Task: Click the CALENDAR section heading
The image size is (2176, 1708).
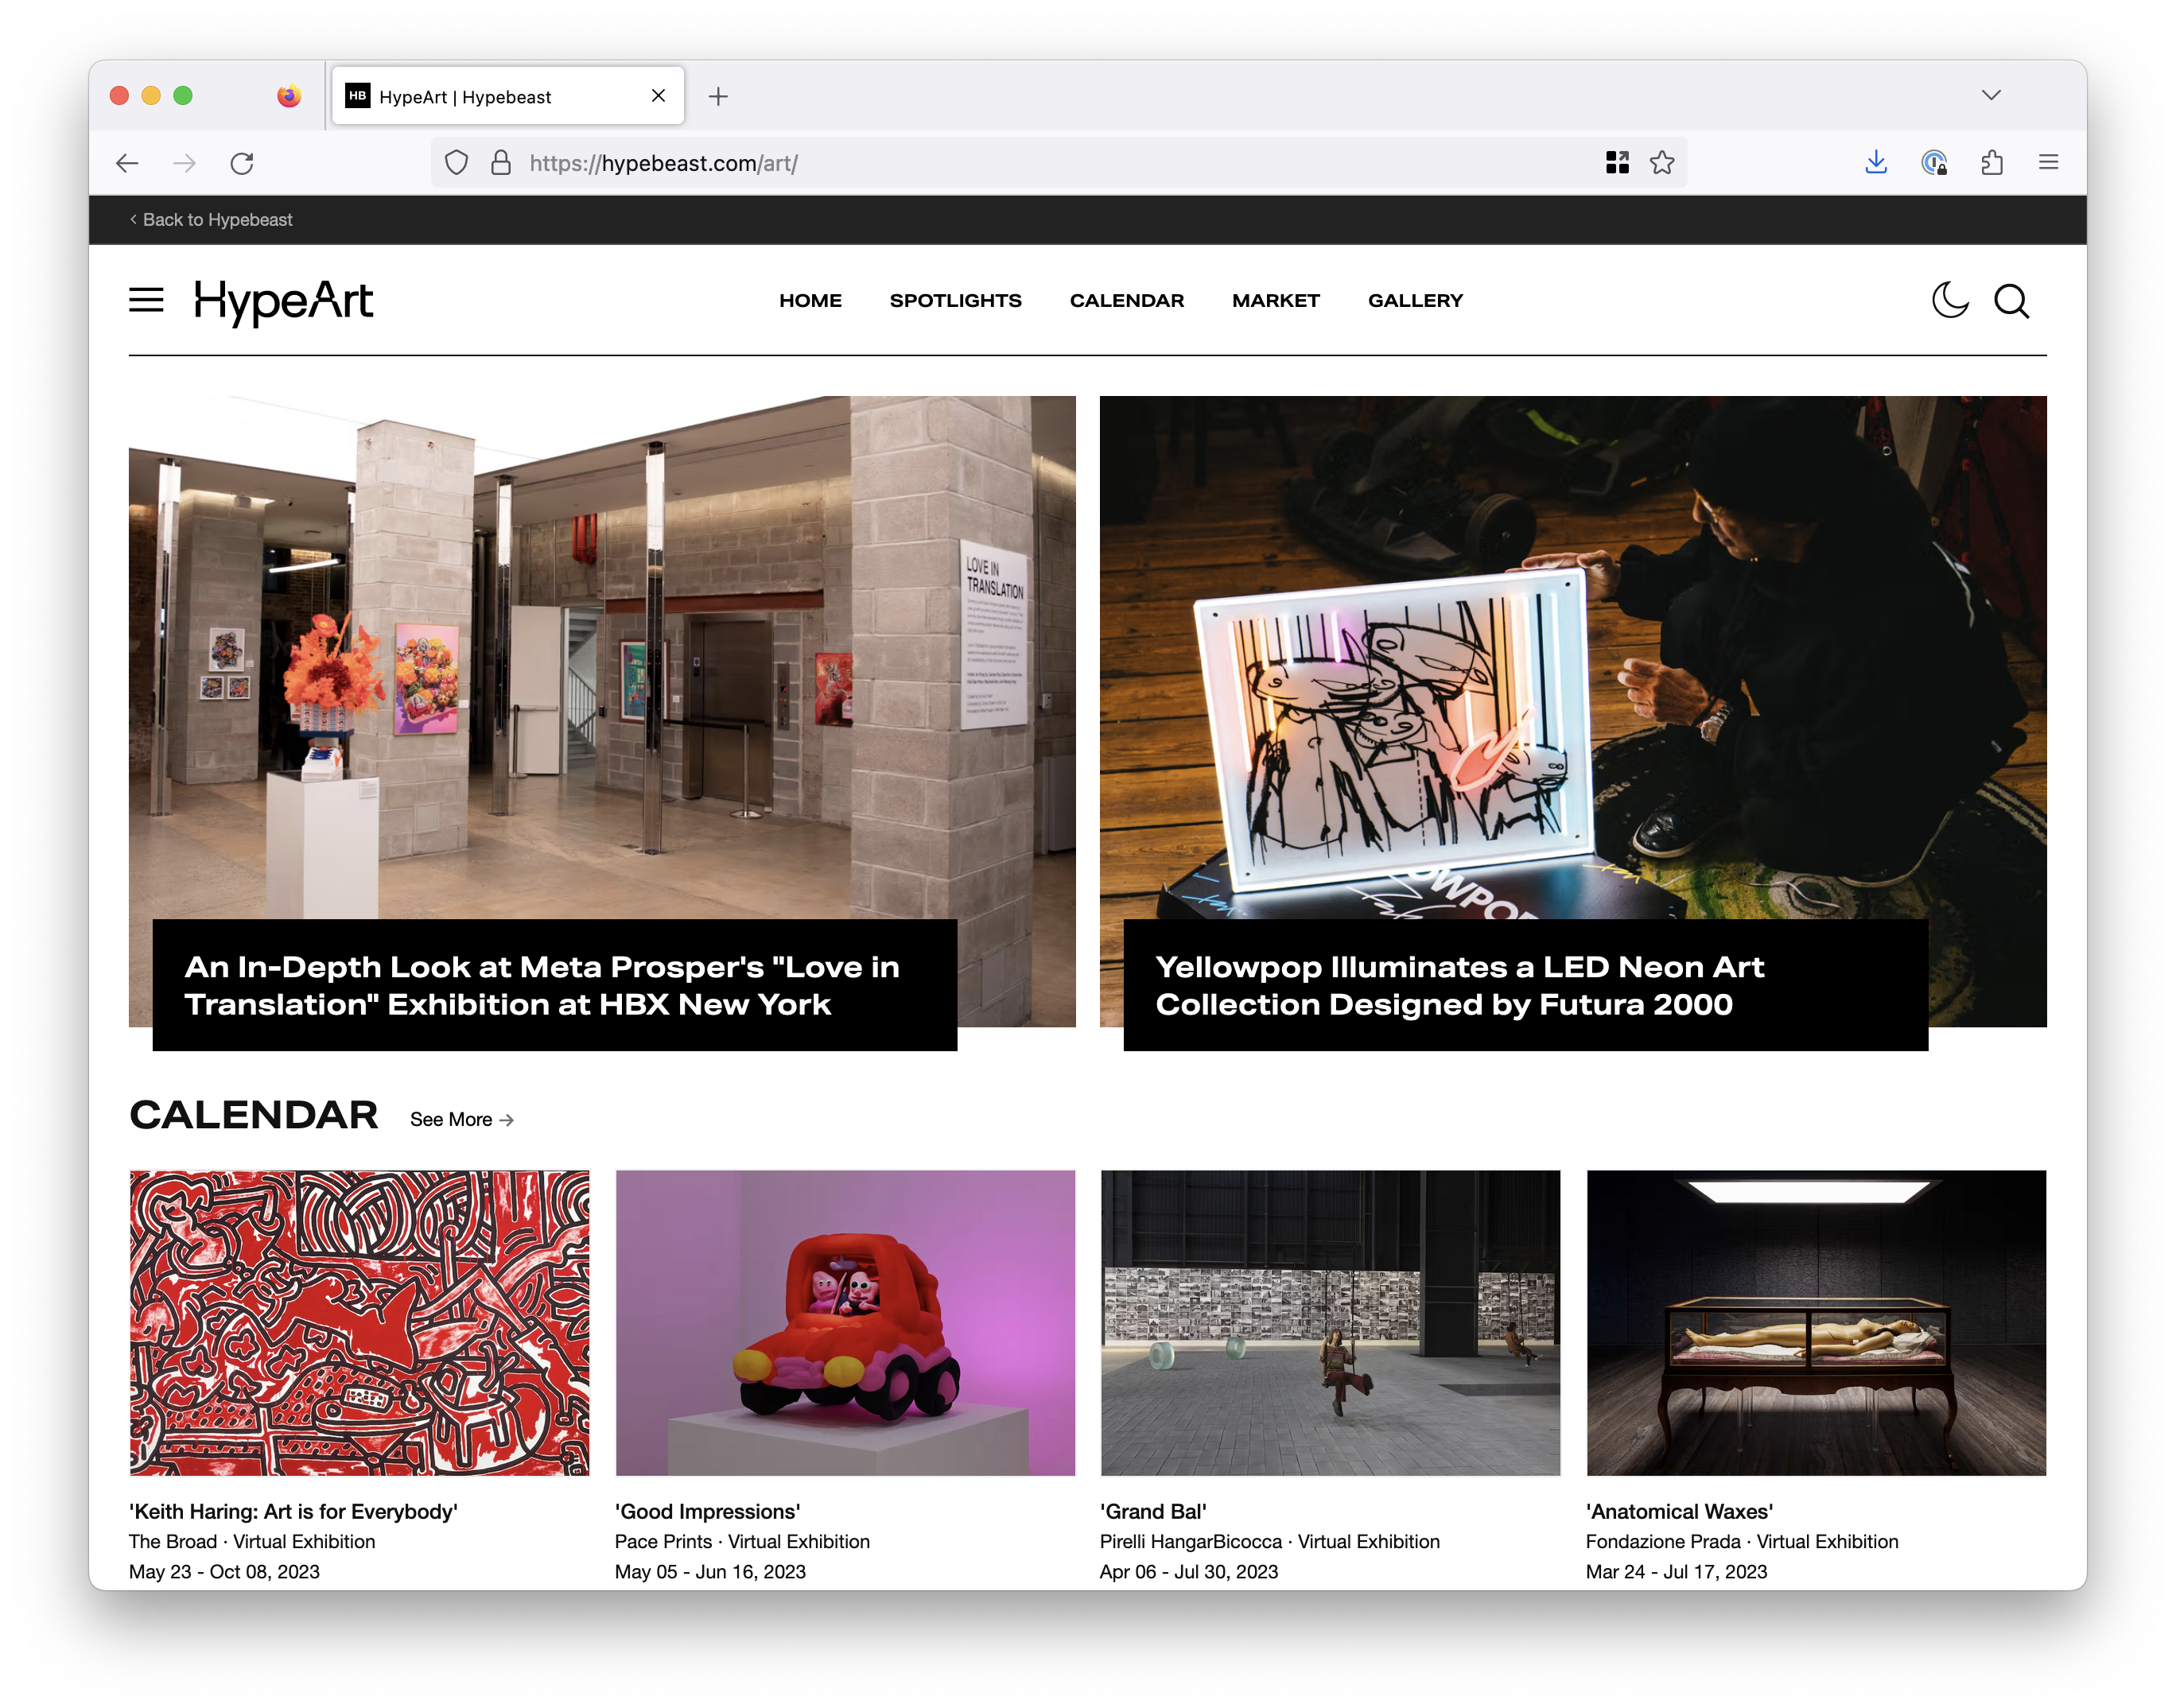Action: (253, 1114)
